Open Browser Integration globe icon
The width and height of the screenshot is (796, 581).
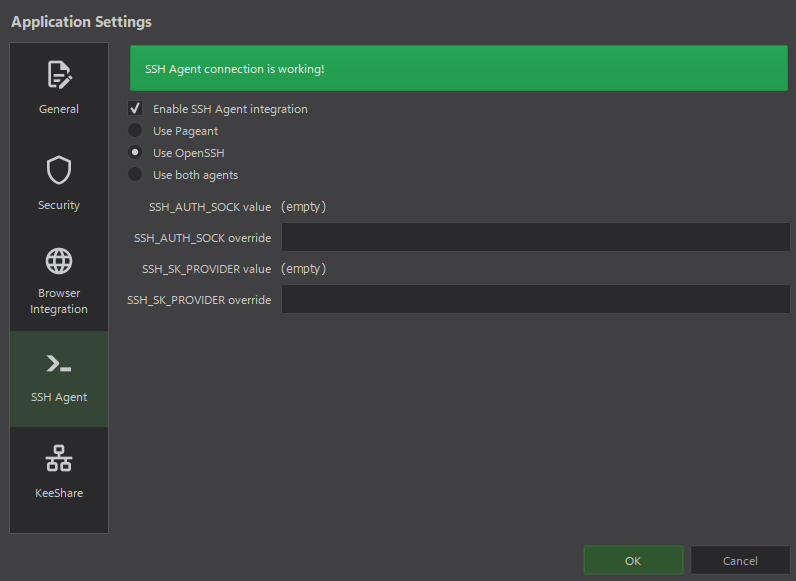59,261
